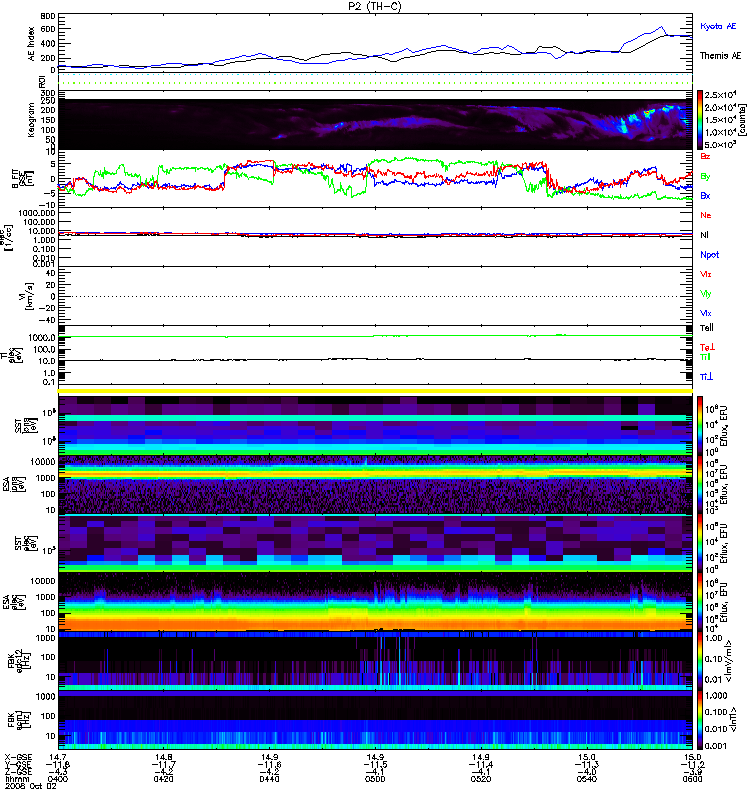Click the red Bz legend entry
The width and height of the screenshot is (750, 800).
pyautogui.click(x=706, y=157)
